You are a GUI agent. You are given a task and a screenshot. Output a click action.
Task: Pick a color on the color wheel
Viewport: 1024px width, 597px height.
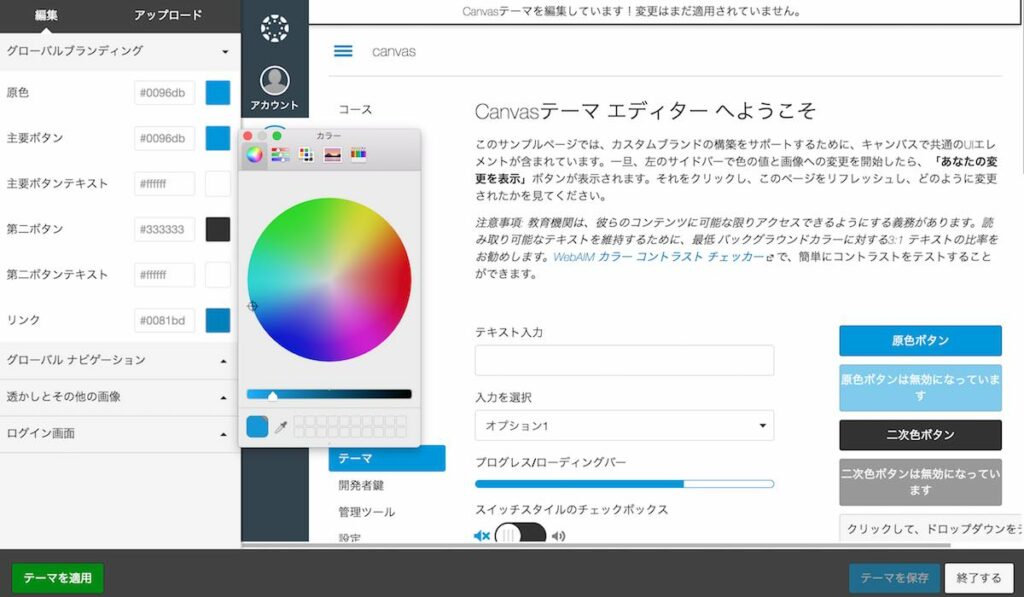click(329, 280)
